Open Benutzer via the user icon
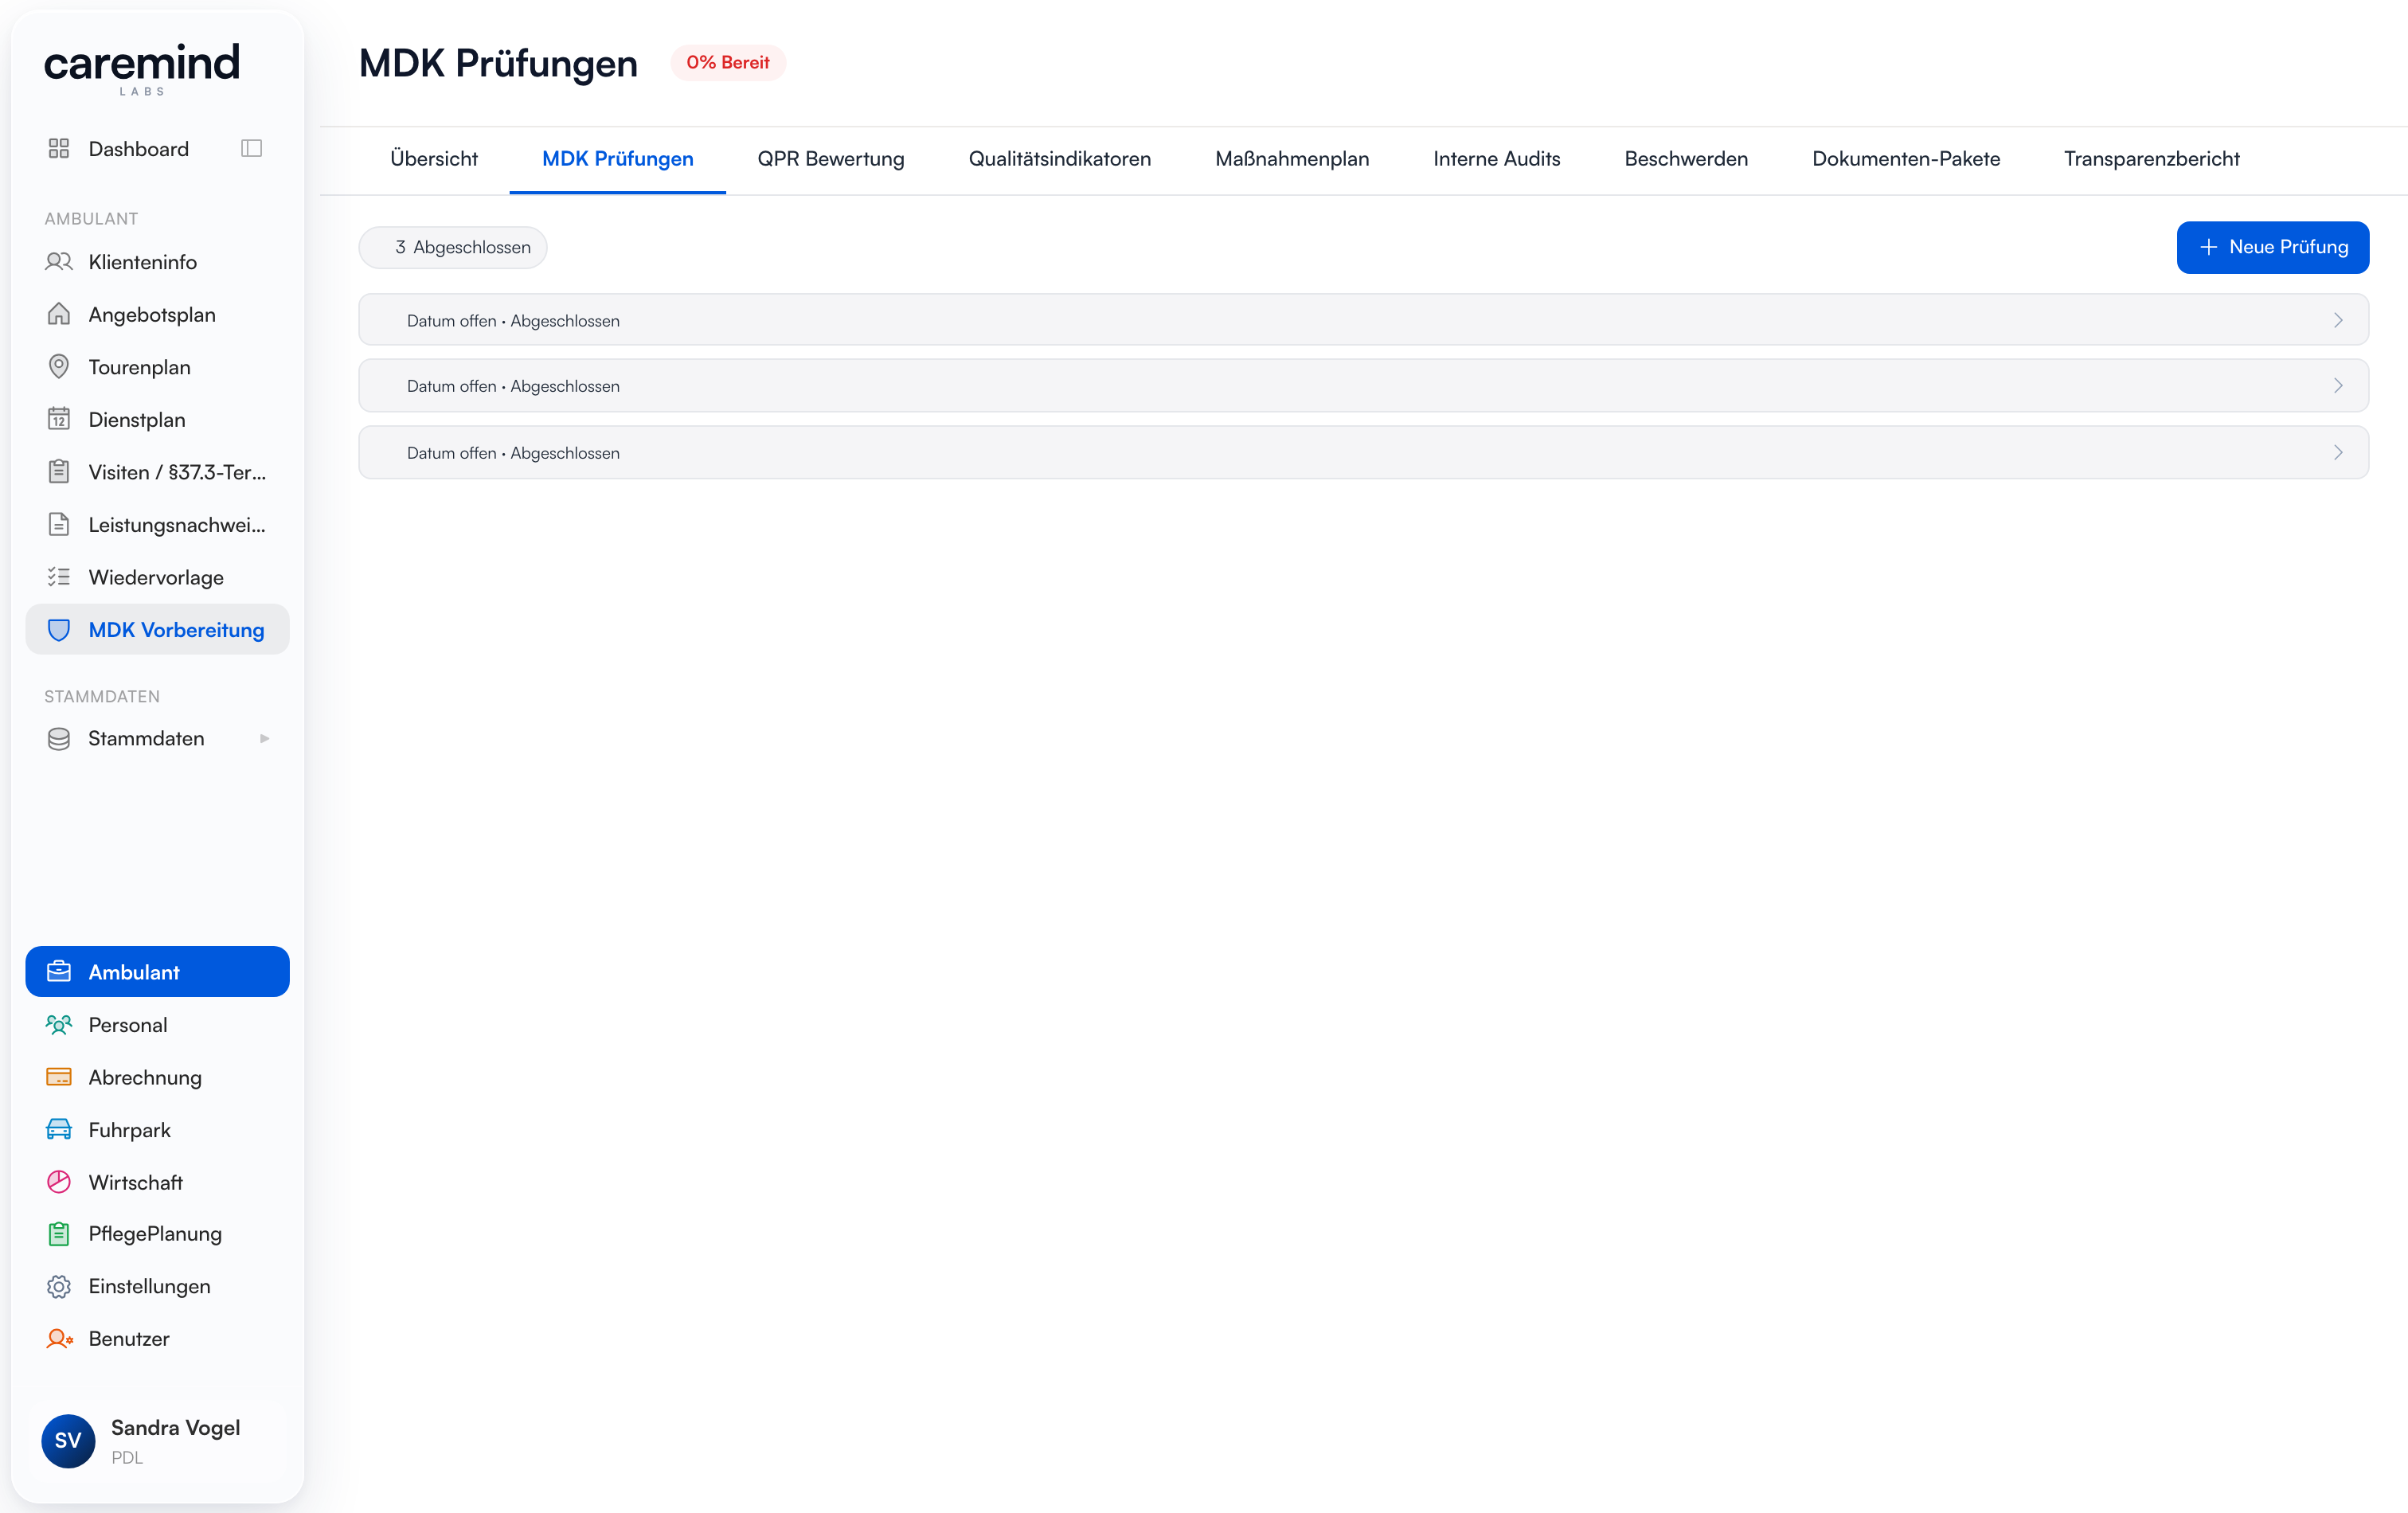Image resolution: width=2408 pixels, height=1513 pixels. click(x=59, y=1339)
